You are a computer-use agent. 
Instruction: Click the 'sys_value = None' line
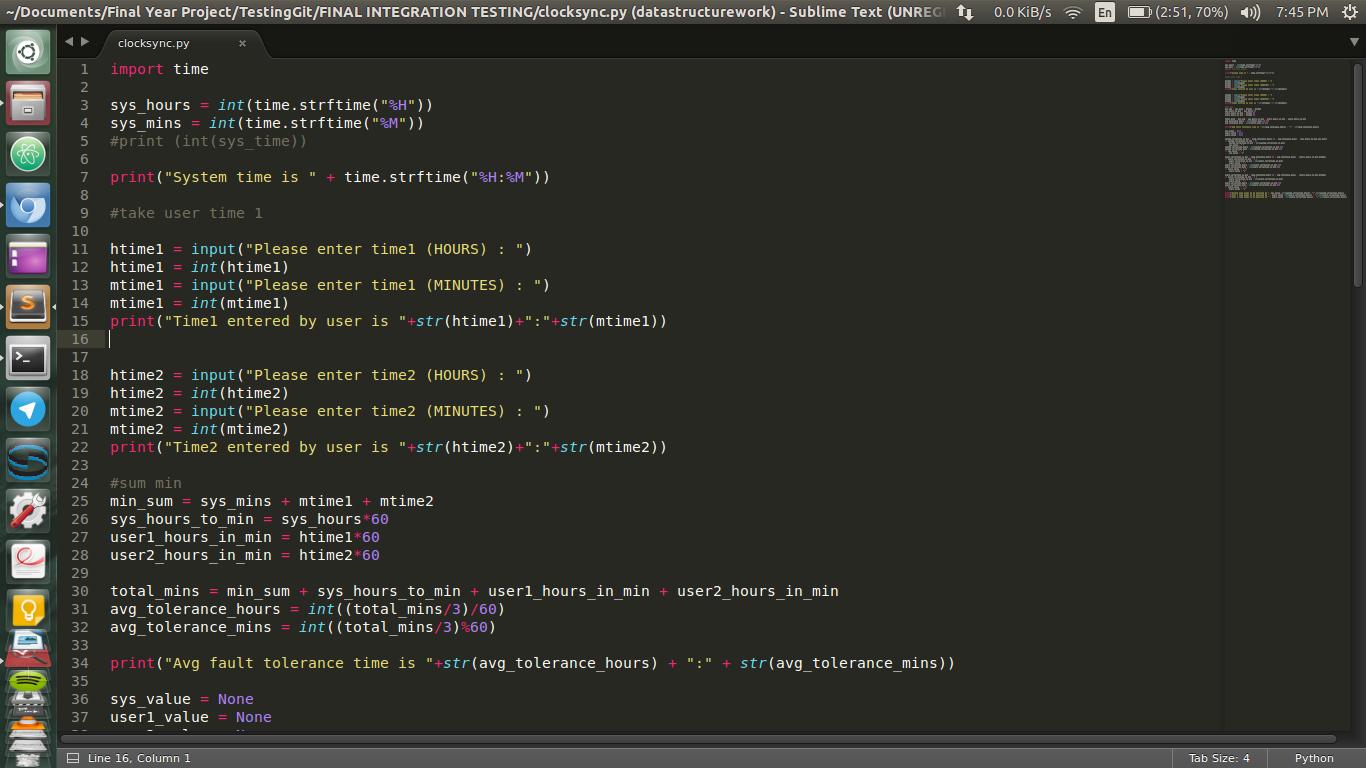coord(182,699)
